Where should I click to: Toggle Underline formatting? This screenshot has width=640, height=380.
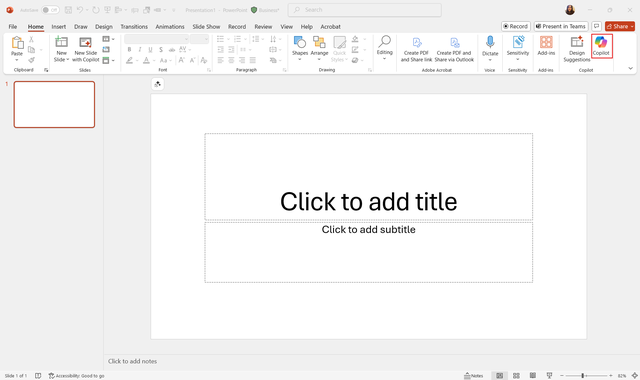150,49
